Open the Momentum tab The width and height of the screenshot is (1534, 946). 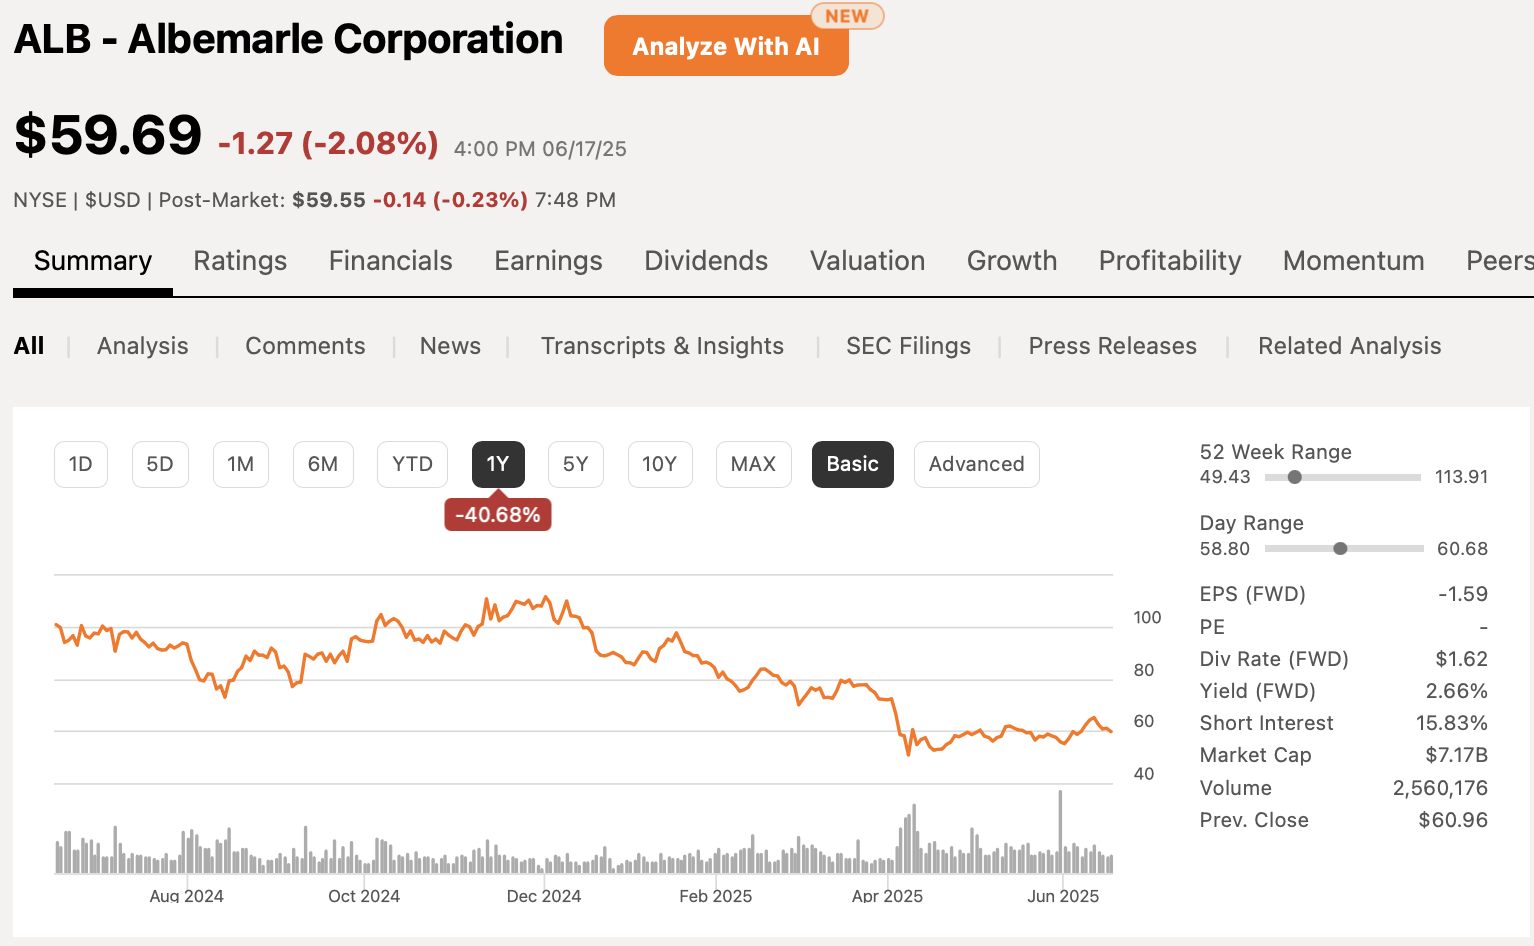[1353, 261]
